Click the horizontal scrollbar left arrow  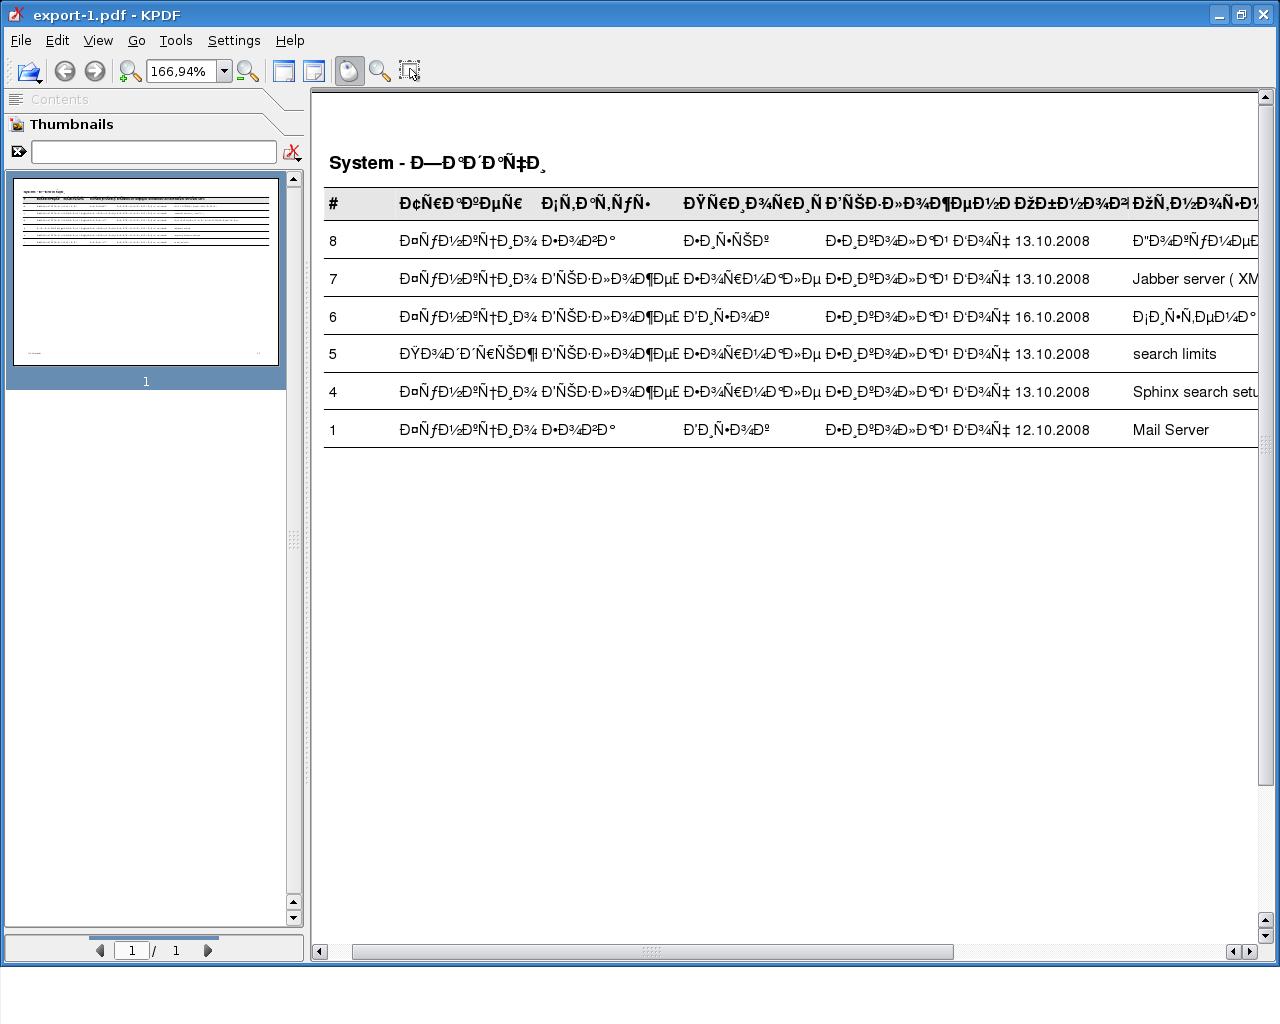pyautogui.click(x=320, y=951)
